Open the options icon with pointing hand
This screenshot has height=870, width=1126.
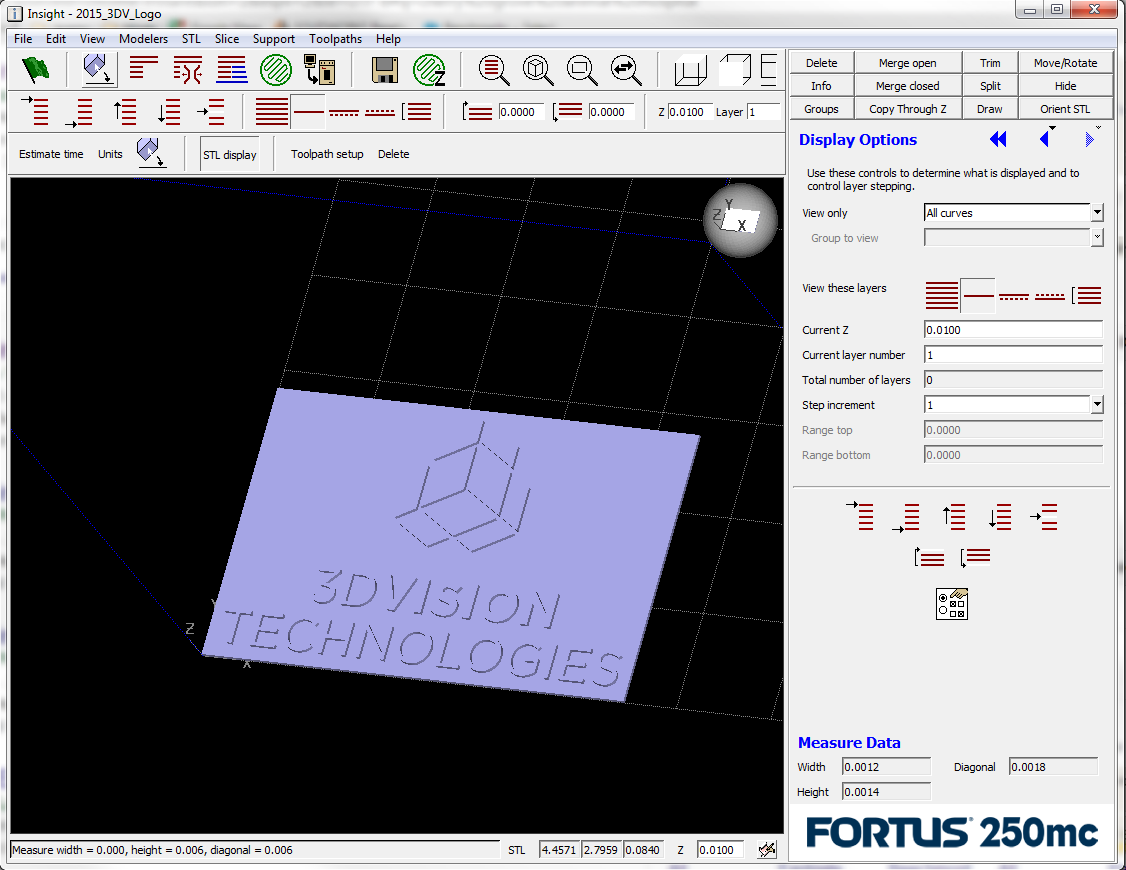coord(952,604)
